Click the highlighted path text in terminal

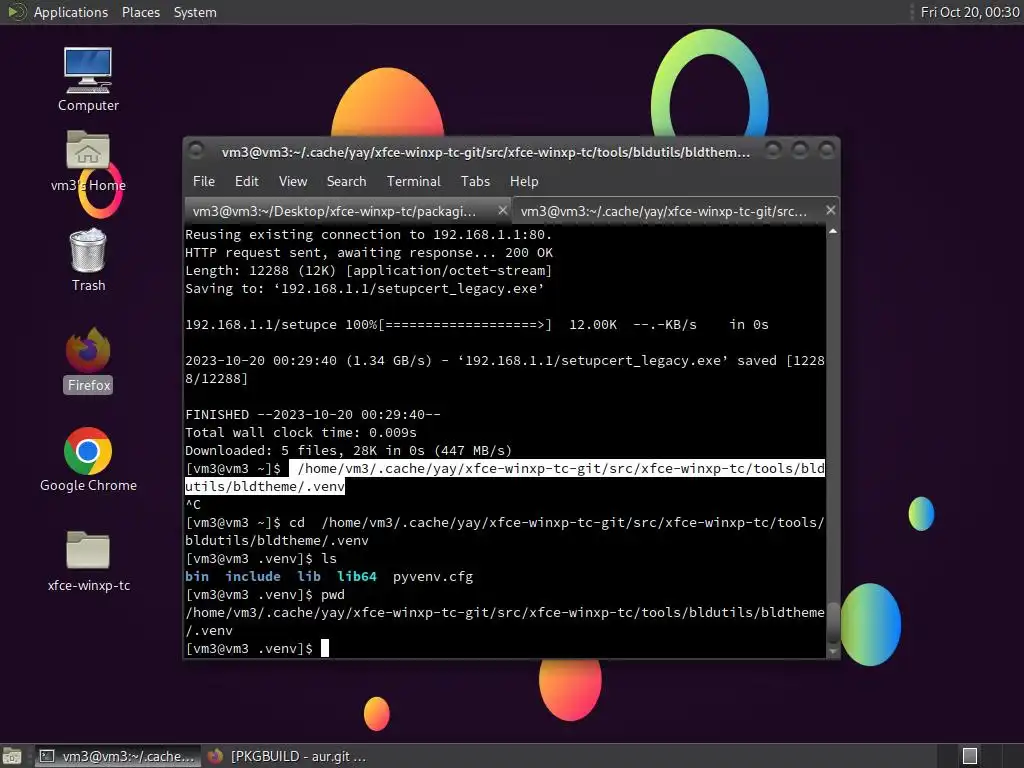pos(505,477)
